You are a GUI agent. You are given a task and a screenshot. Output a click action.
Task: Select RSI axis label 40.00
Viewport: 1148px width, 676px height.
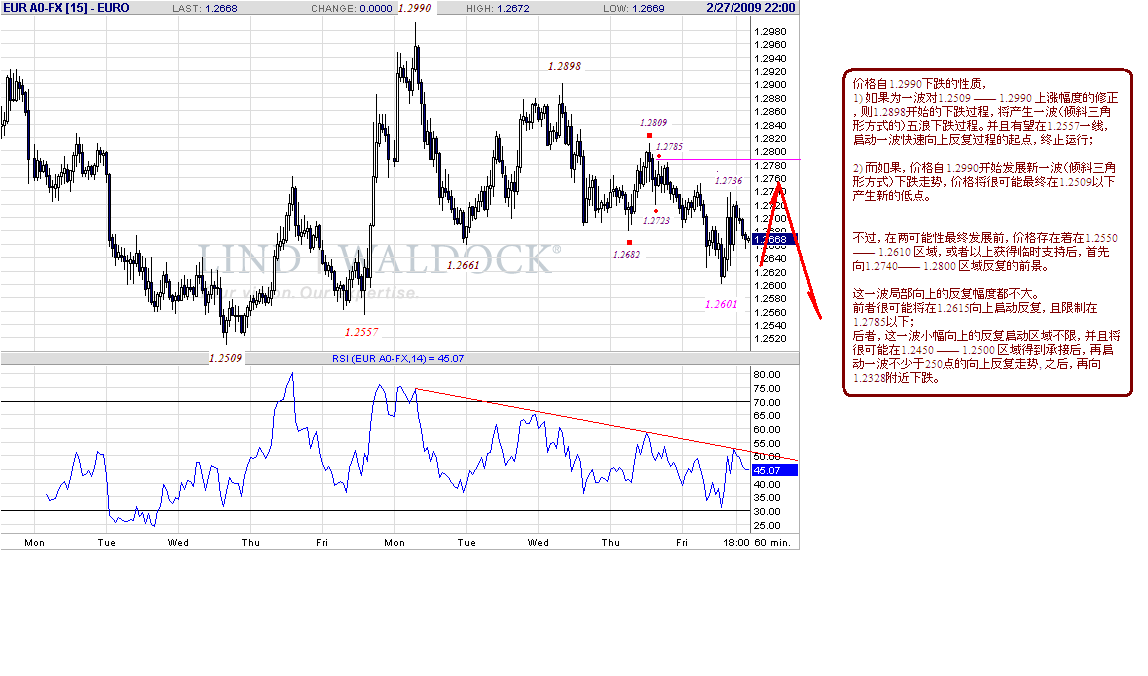click(767, 485)
